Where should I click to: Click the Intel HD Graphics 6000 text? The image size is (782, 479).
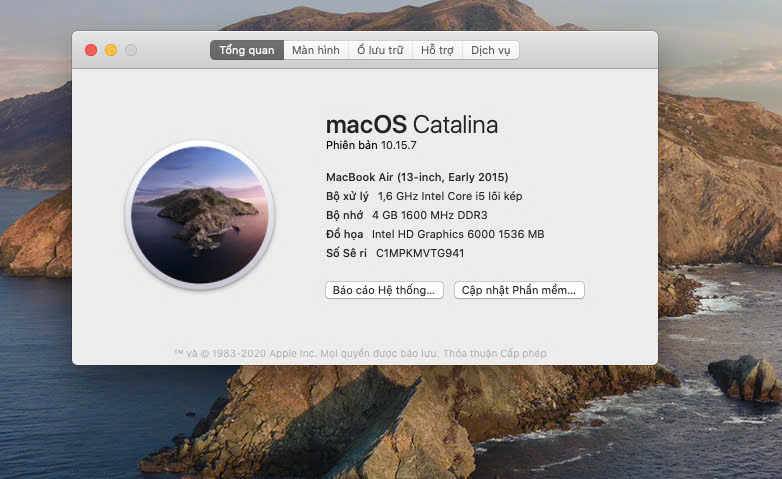click(x=458, y=234)
